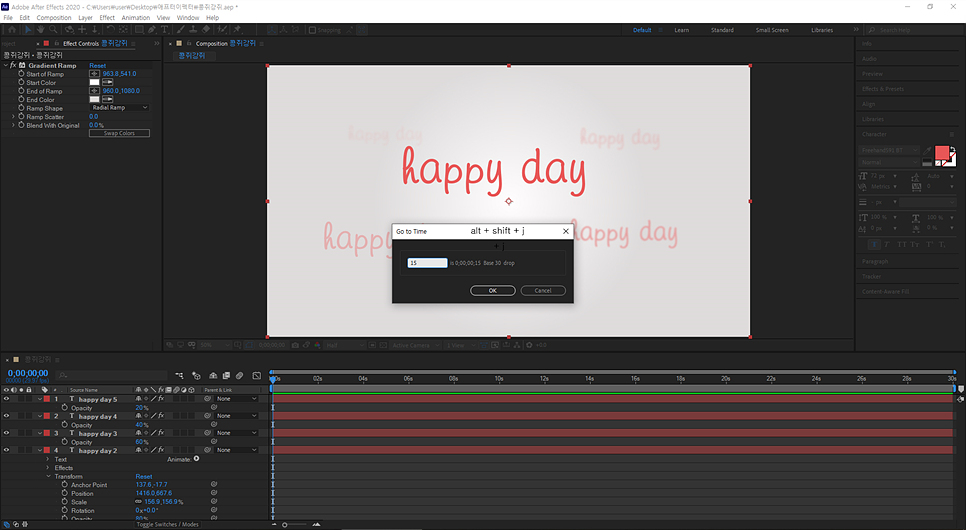Select the Pen tool
The image size is (966, 530).
[x=152, y=30]
